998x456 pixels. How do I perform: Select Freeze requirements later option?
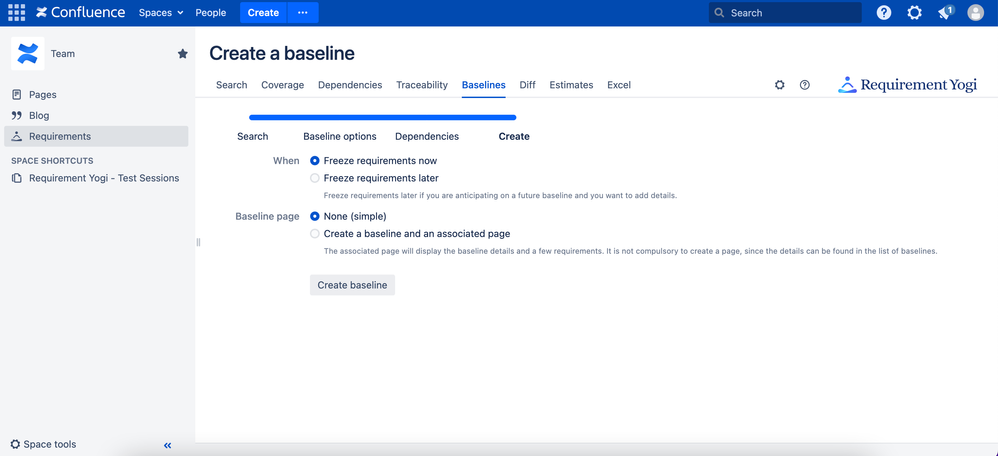point(314,178)
